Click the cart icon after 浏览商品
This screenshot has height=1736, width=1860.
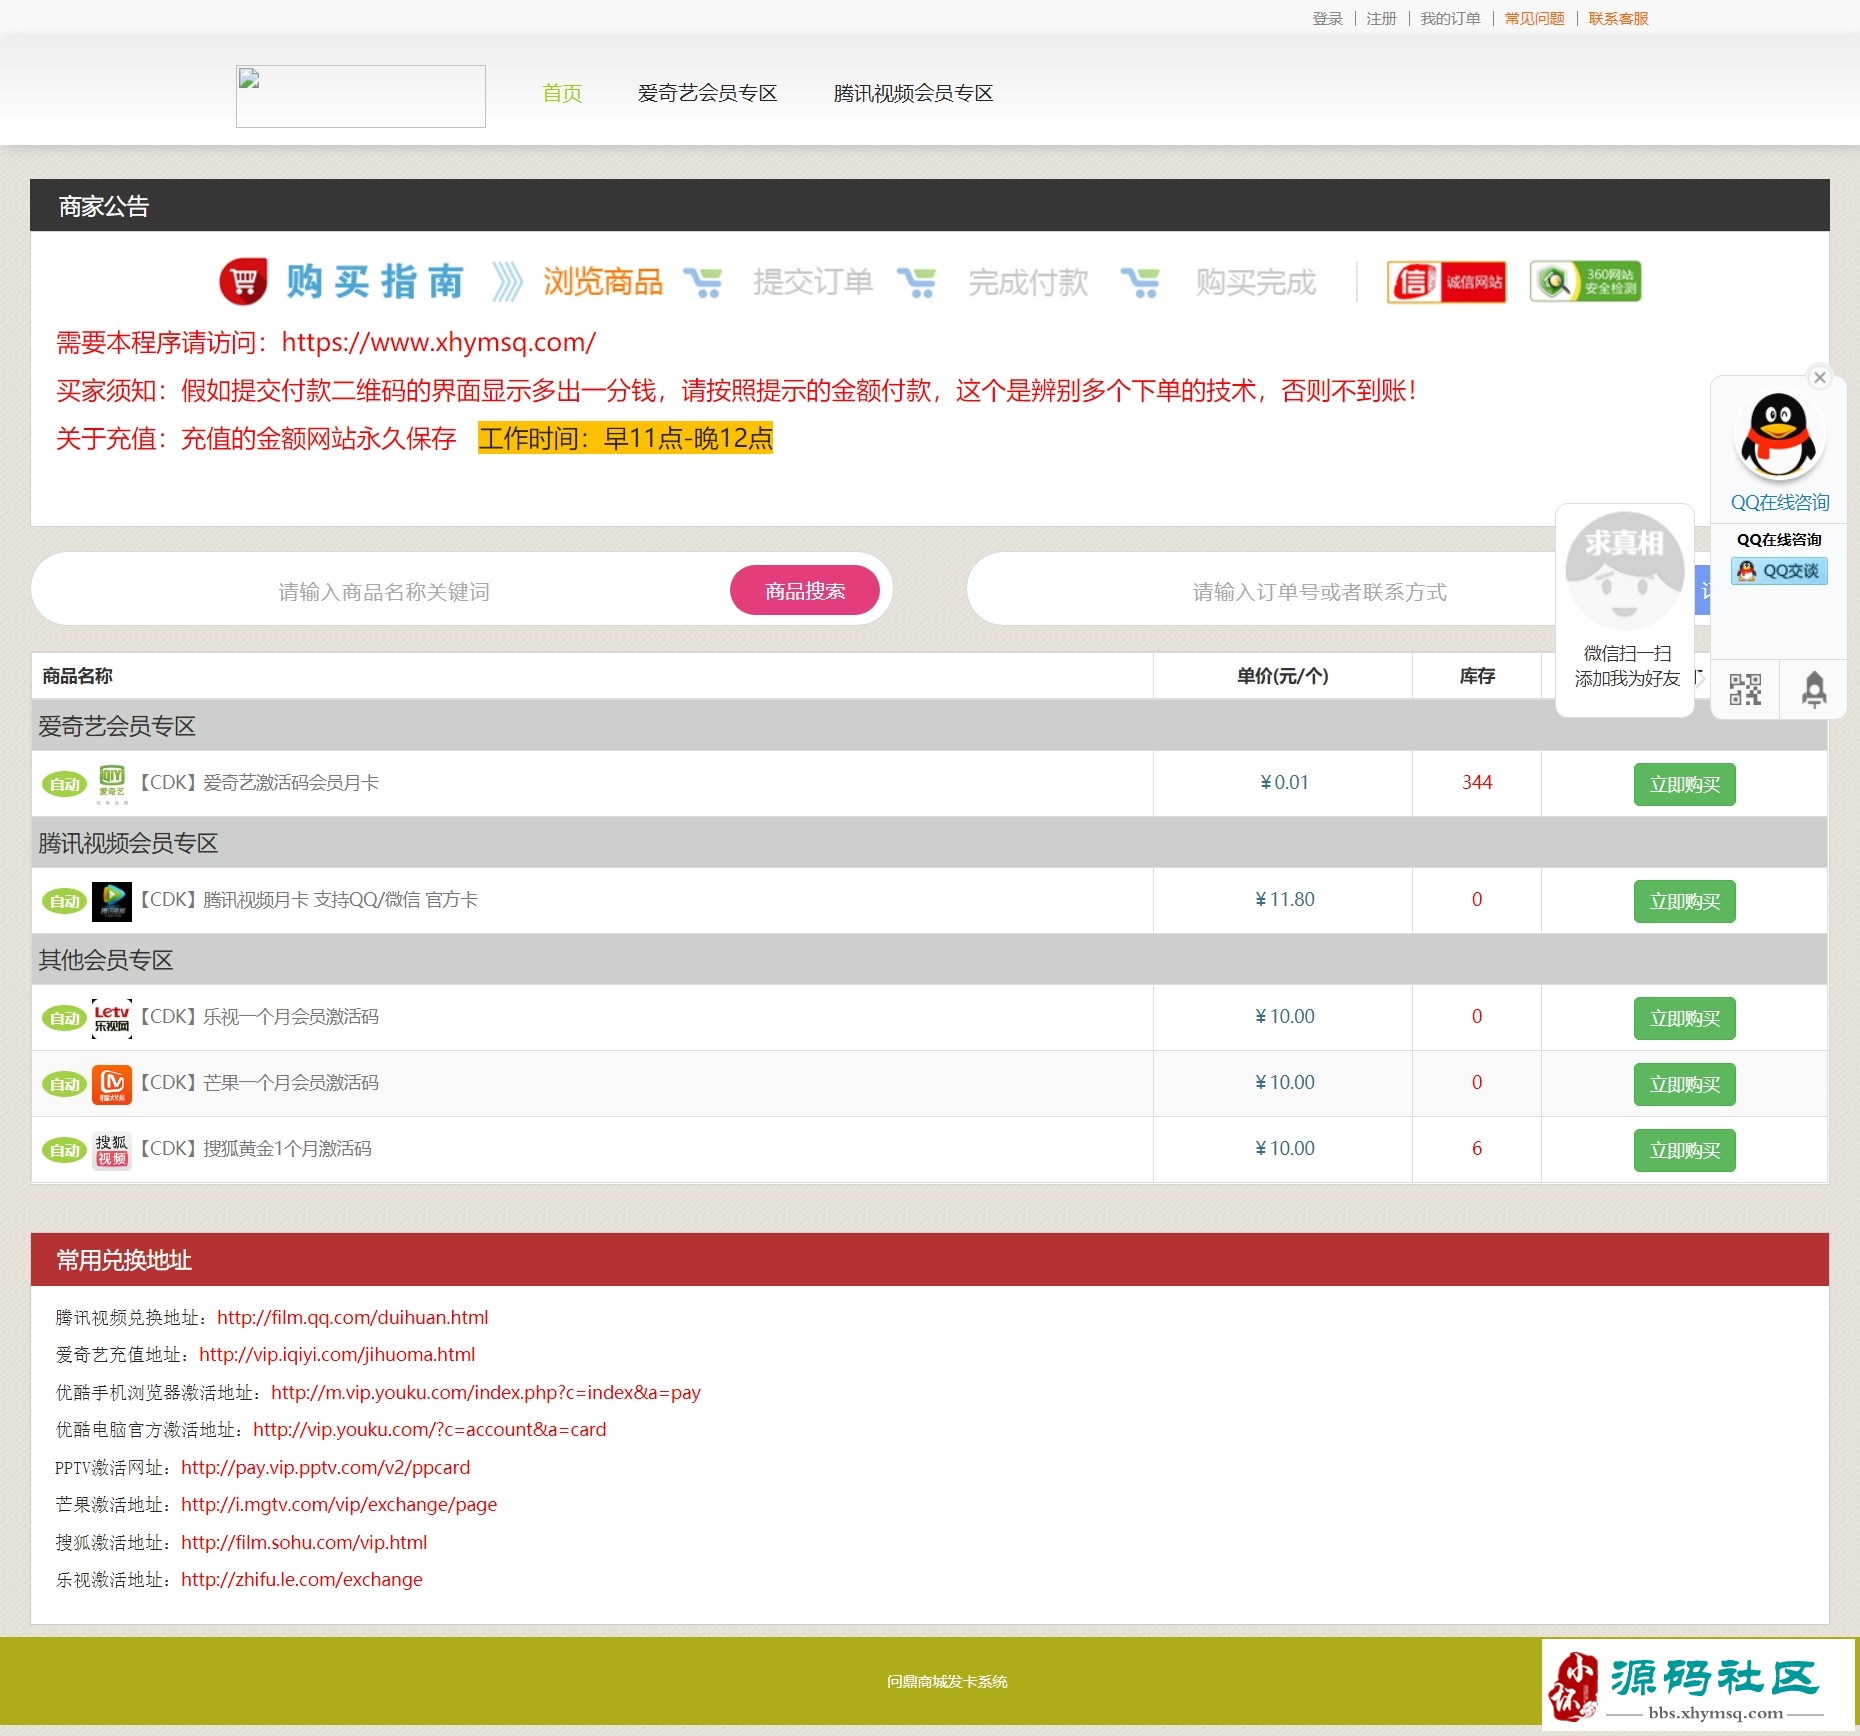pos(703,283)
